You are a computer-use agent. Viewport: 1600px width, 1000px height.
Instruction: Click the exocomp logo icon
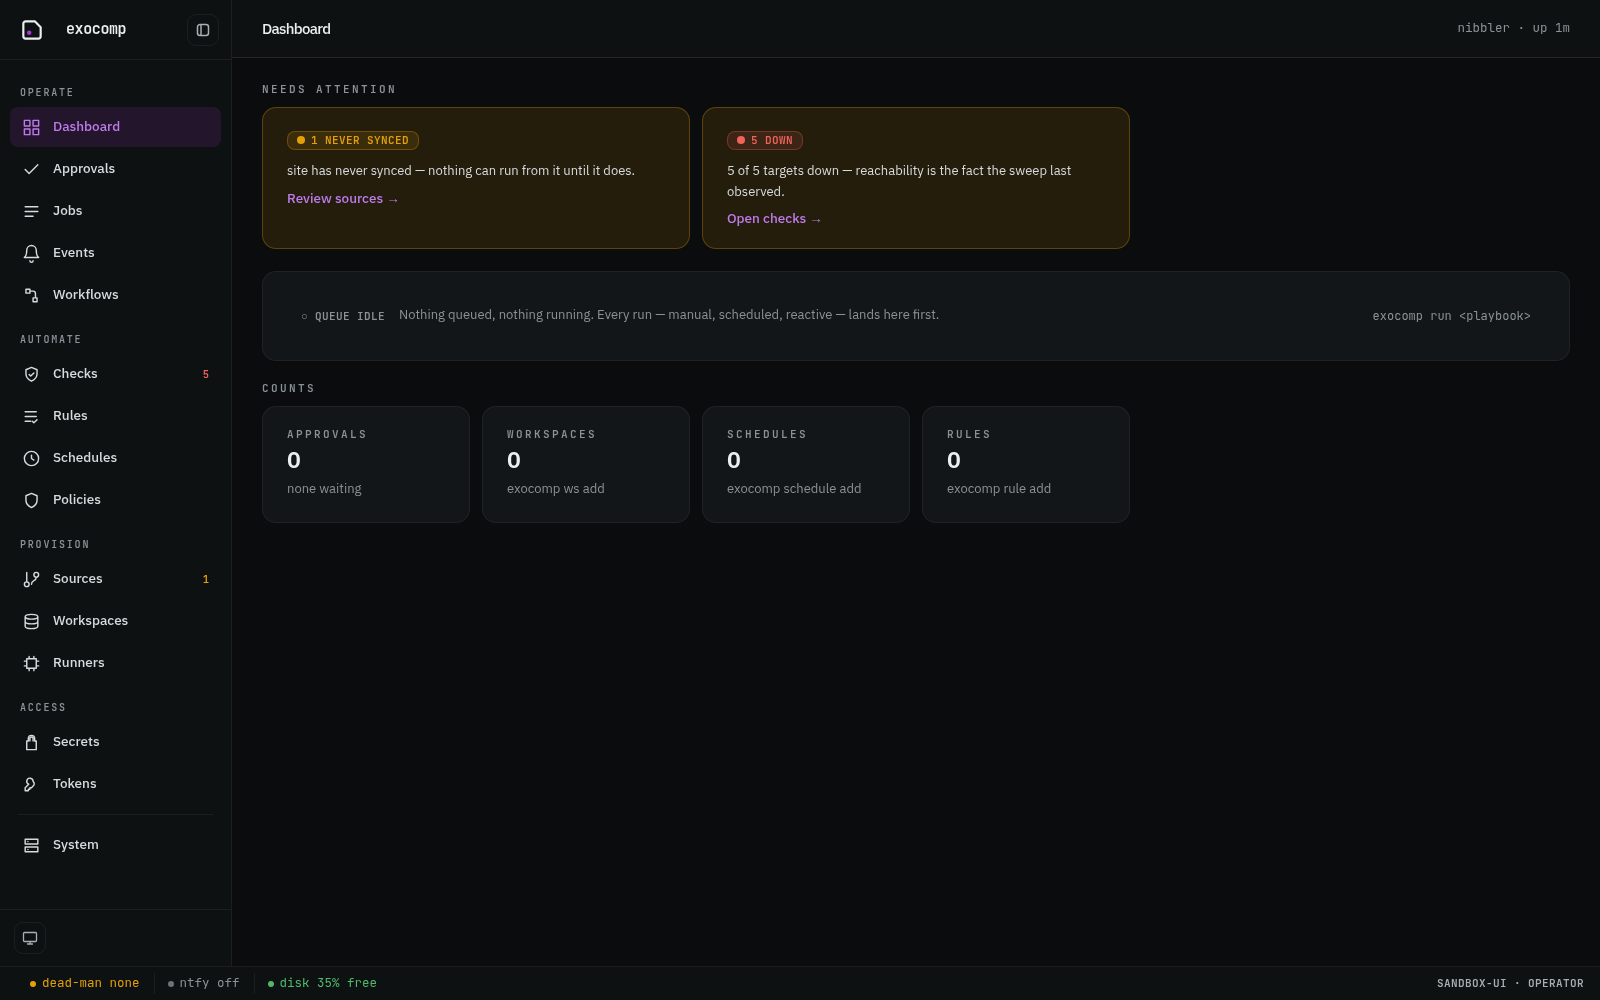(32, 30)
